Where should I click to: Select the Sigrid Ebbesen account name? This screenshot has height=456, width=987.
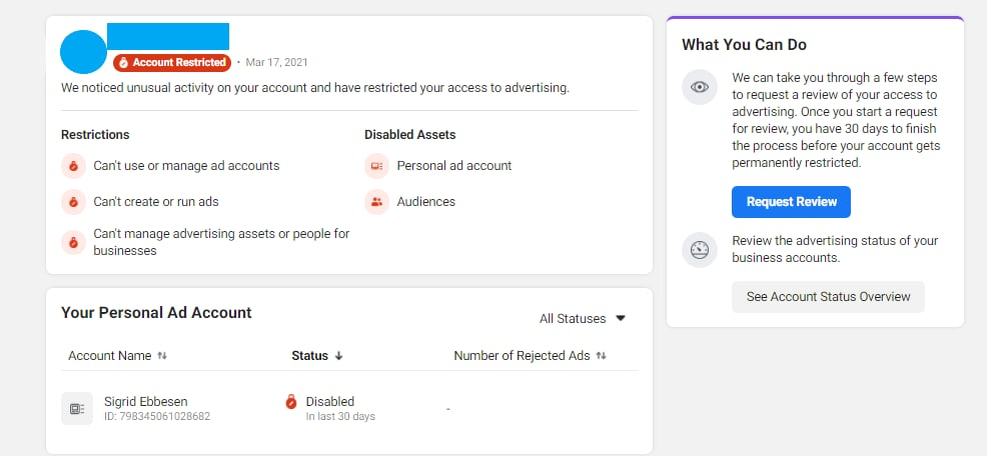coord(144,401)
